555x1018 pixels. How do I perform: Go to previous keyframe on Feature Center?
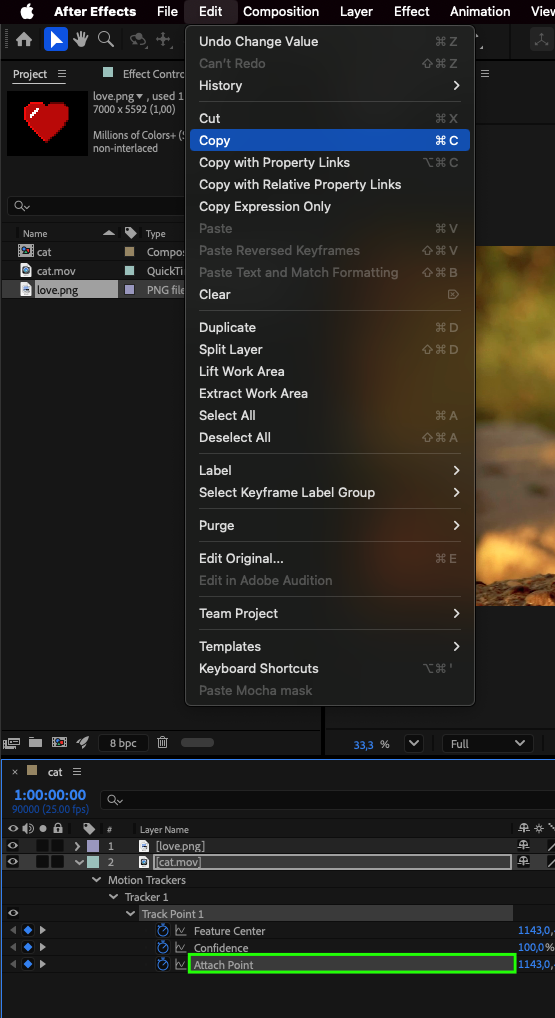tap(12, 930)
